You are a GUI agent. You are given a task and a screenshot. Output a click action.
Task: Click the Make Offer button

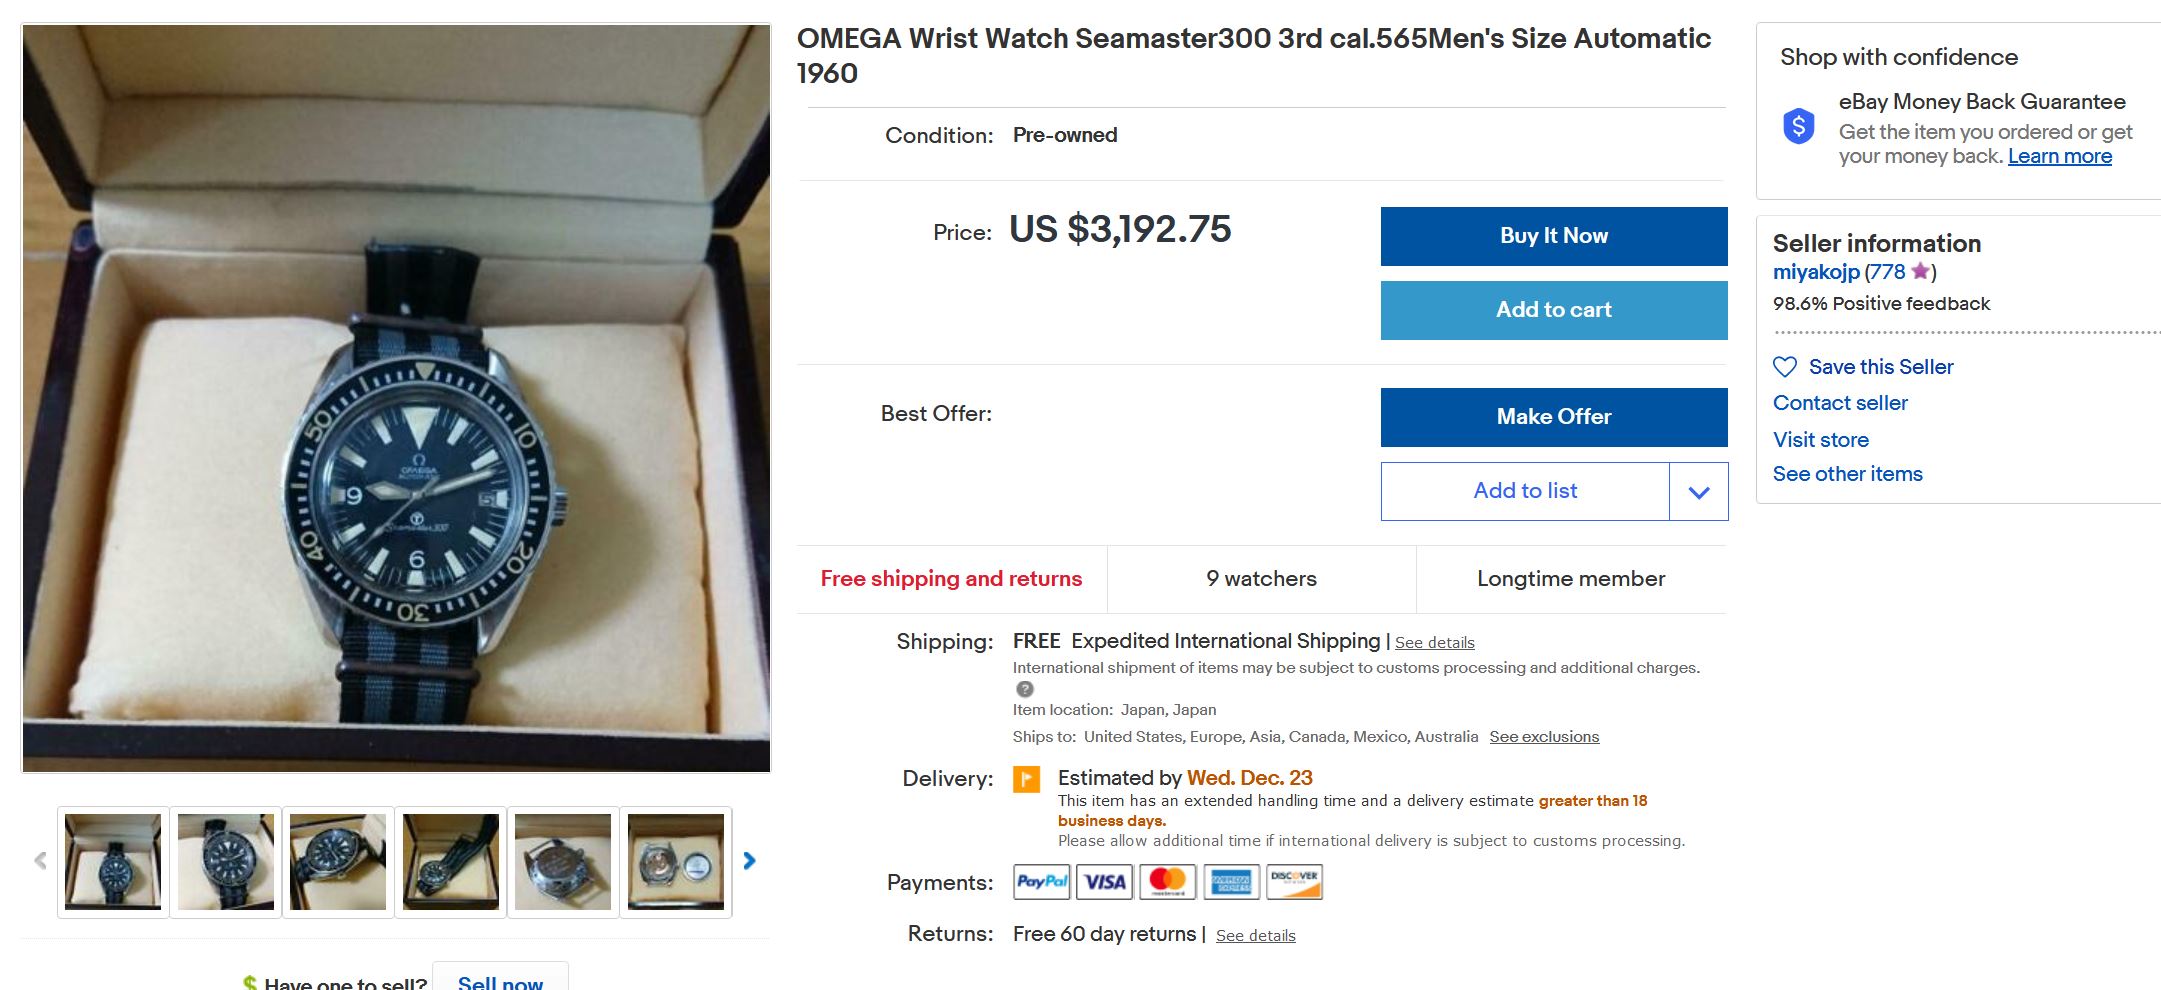1553,417
